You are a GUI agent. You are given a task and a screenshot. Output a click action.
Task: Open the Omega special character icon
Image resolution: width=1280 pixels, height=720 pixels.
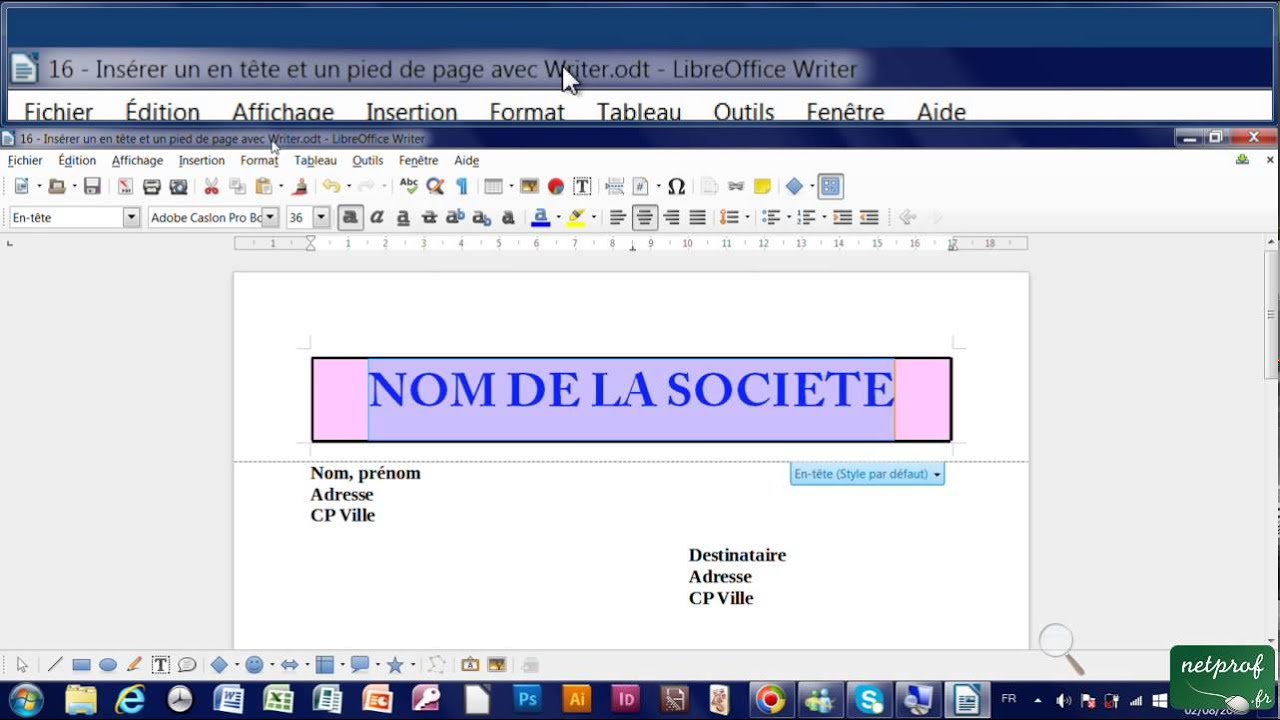pyautogui.click(x=676, y=186)
